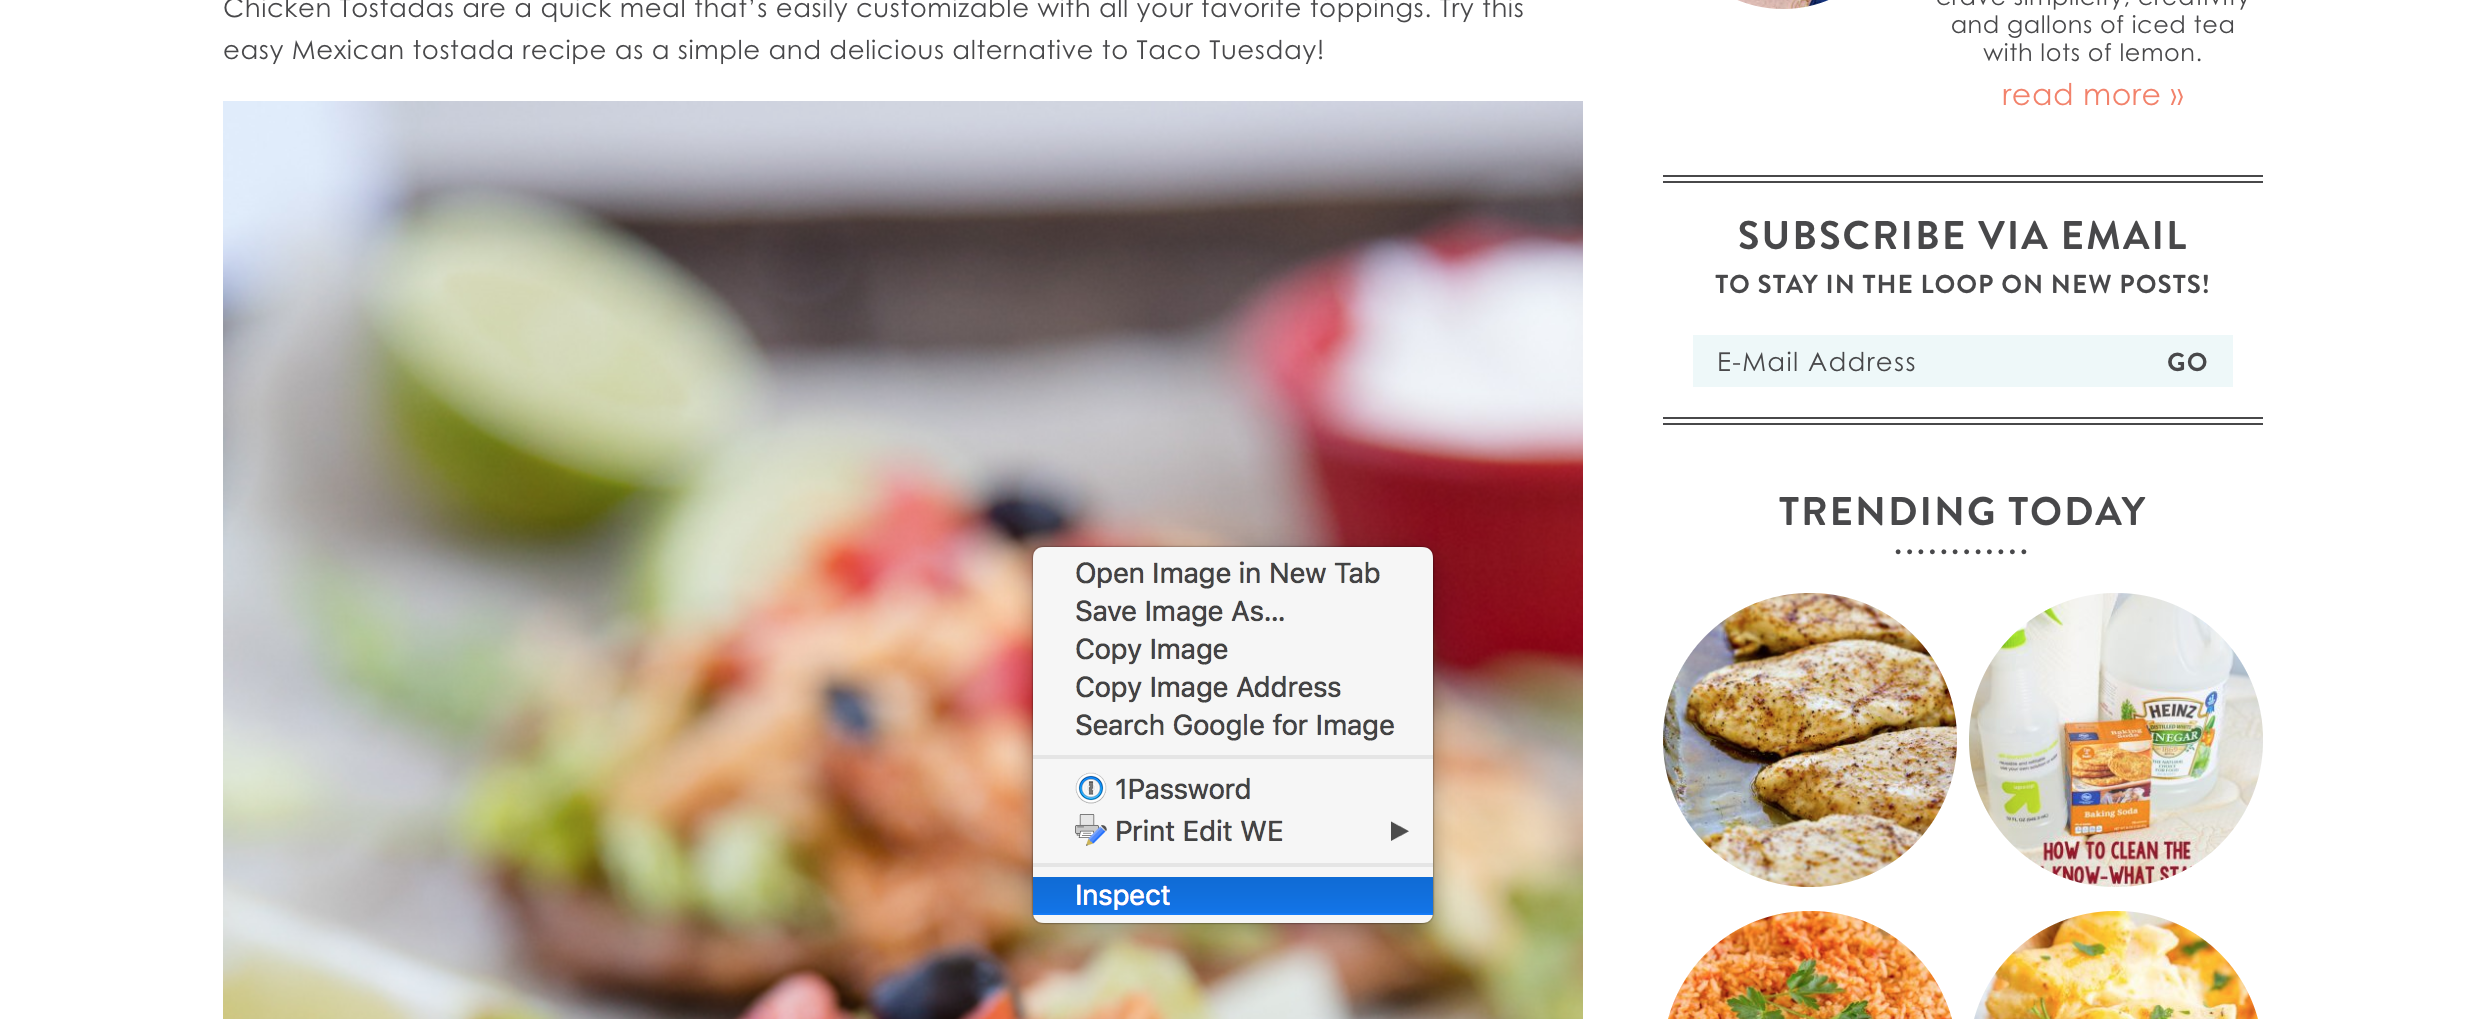This screenshot has width=2492, height=1019.
Task: Click the 1Password icon in context menu
Action: tap(1090, 789)
